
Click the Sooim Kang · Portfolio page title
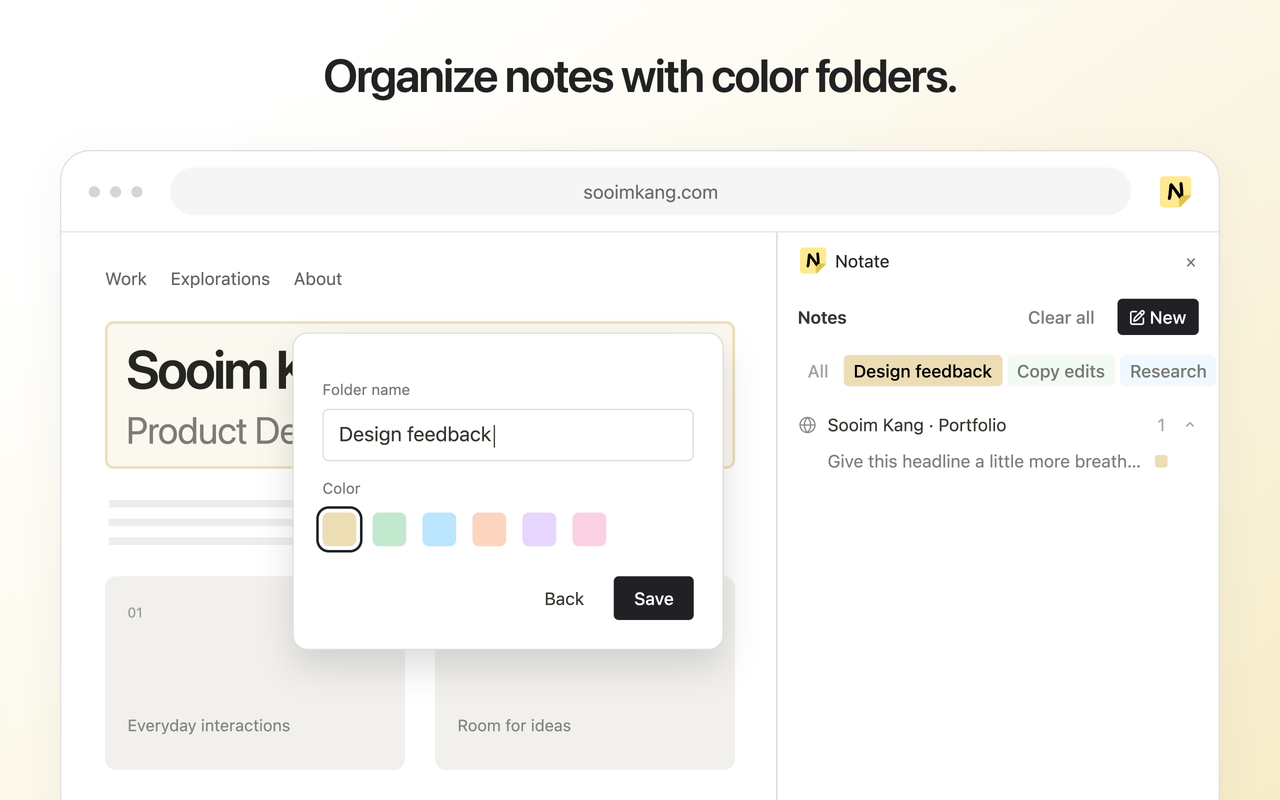[917, 425]
